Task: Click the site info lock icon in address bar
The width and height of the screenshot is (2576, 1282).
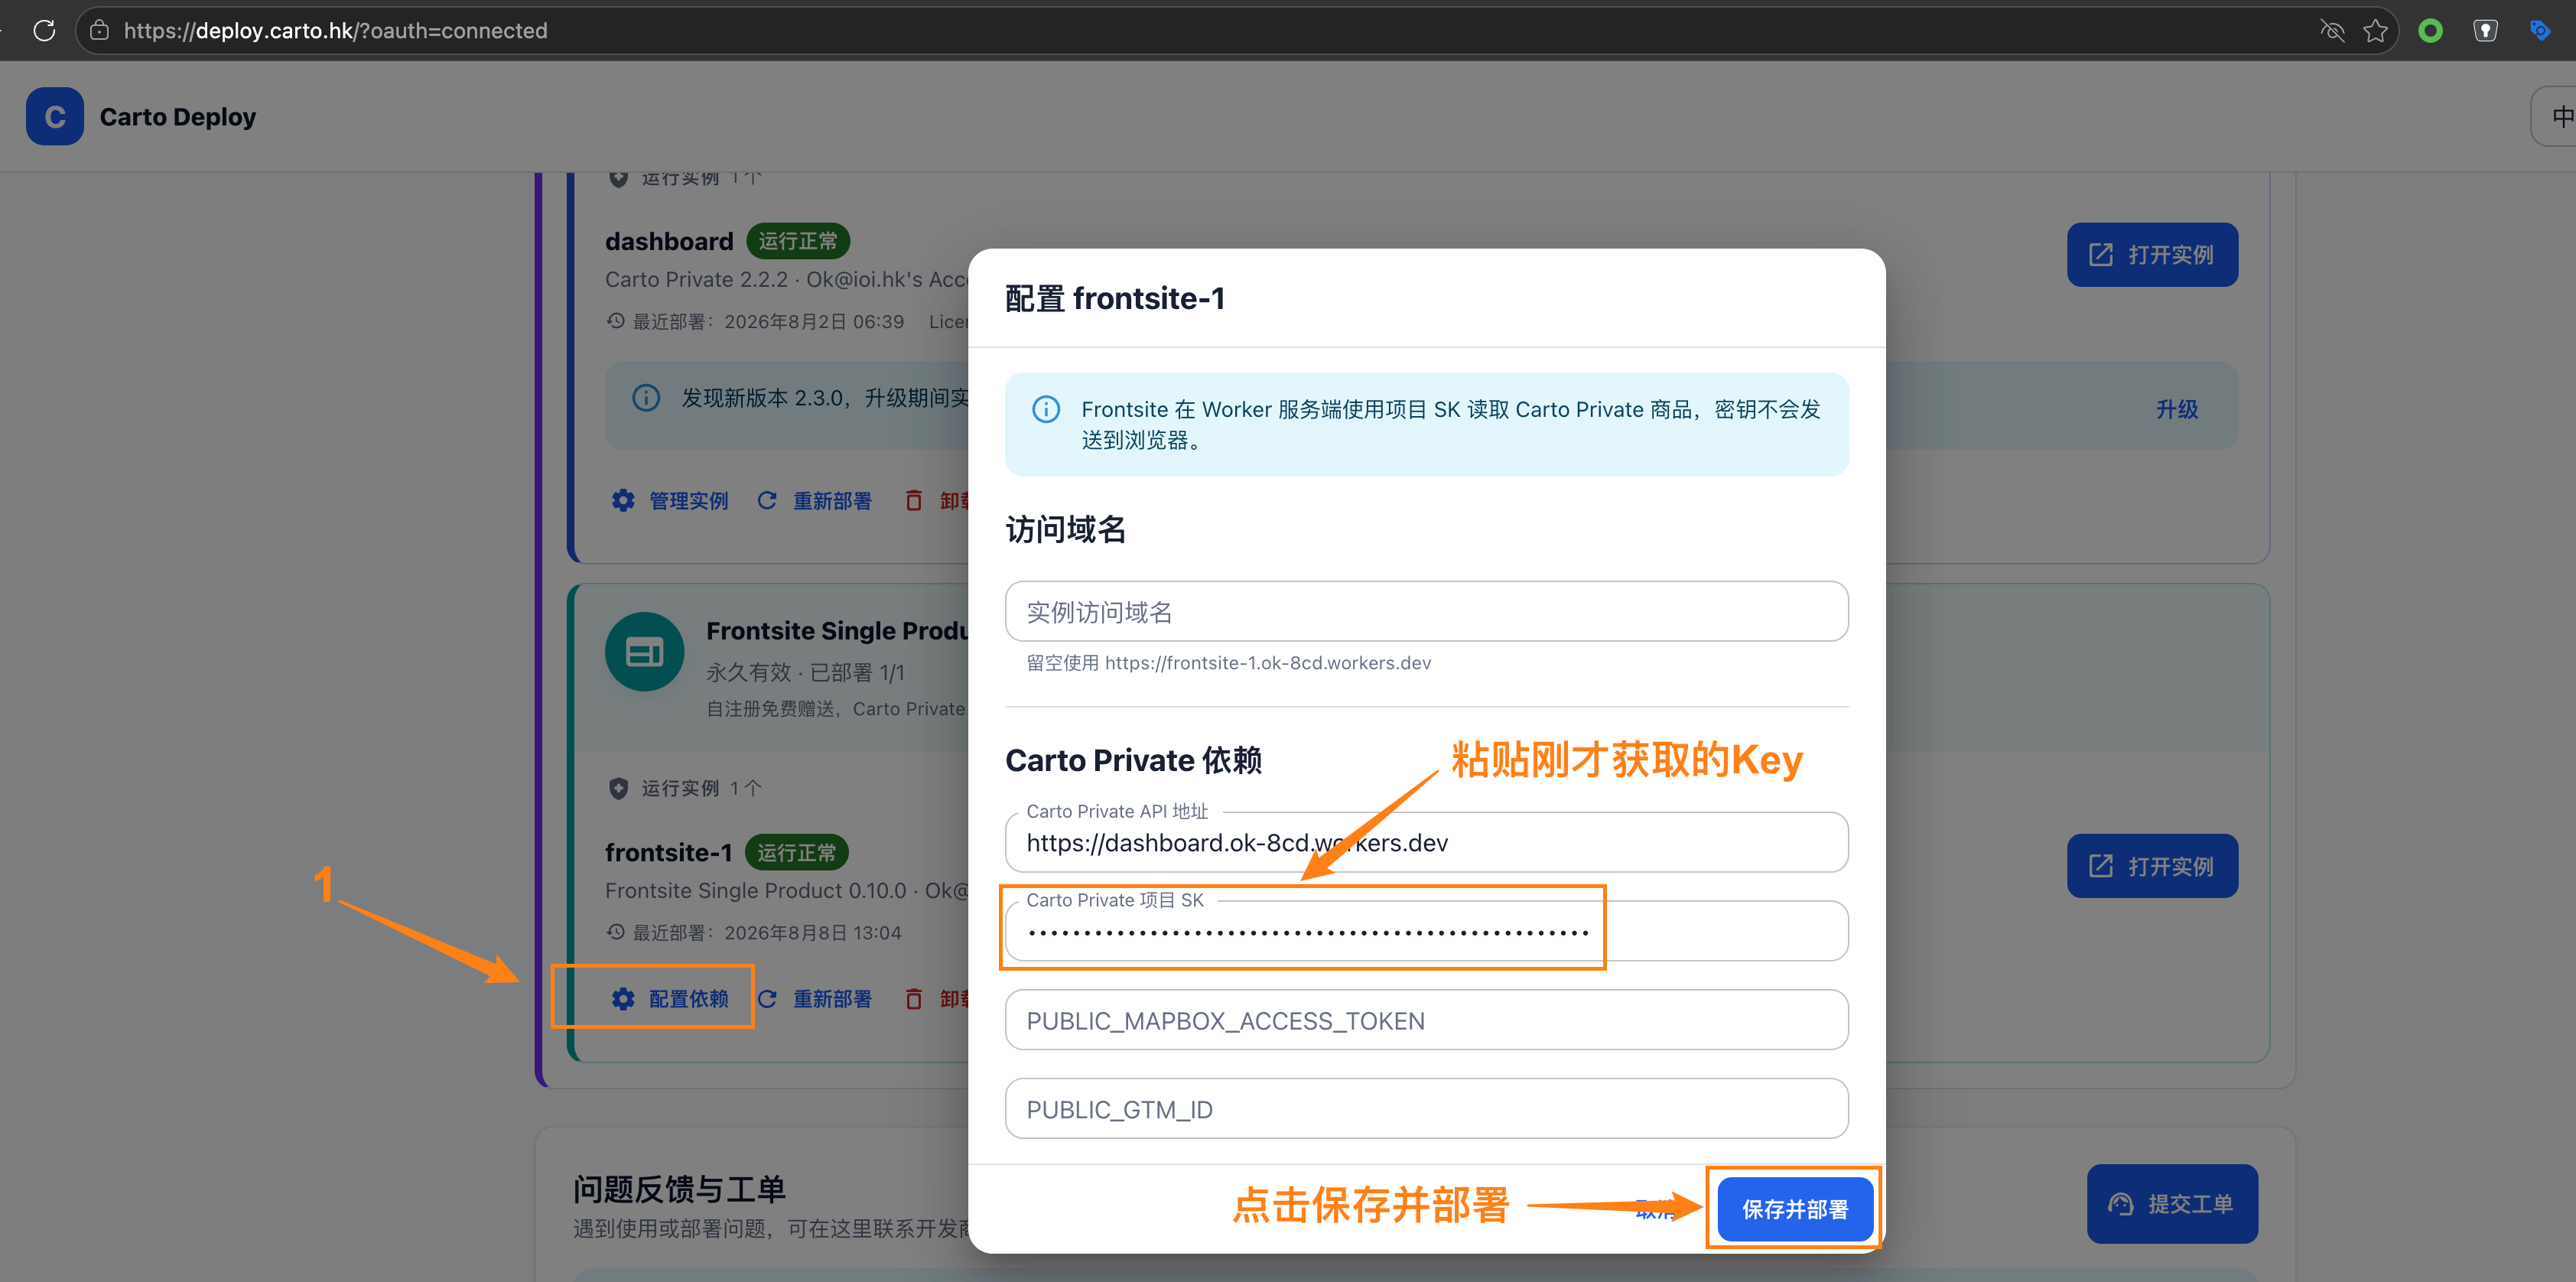Action: 99,30
